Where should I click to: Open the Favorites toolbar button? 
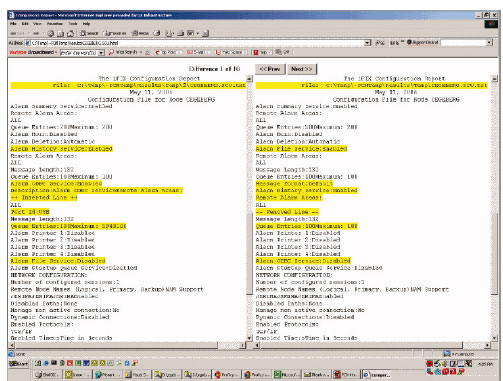tap(115, 33)
